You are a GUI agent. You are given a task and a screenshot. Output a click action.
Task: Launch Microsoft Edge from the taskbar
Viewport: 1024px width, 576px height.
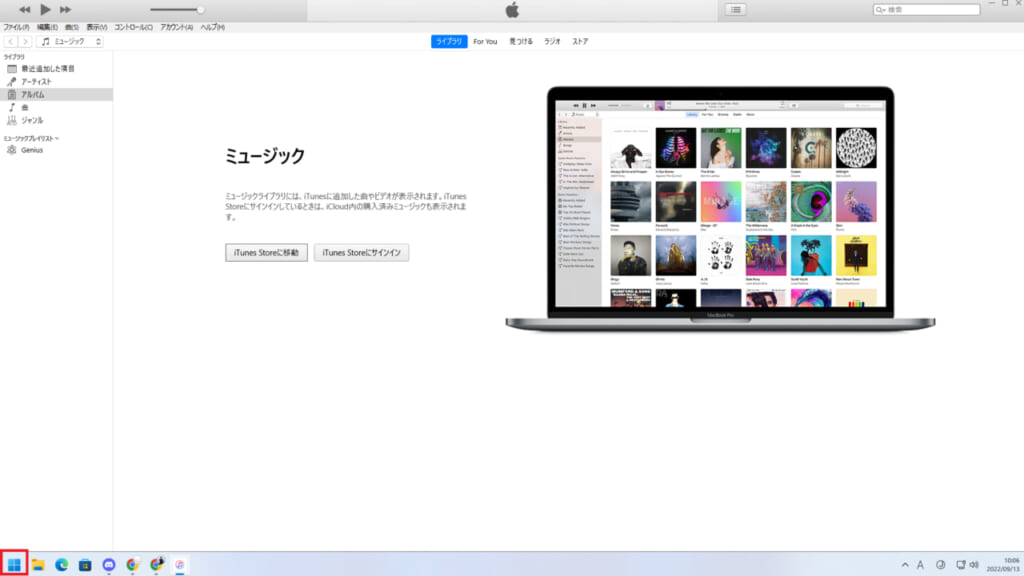coord(61,564)
